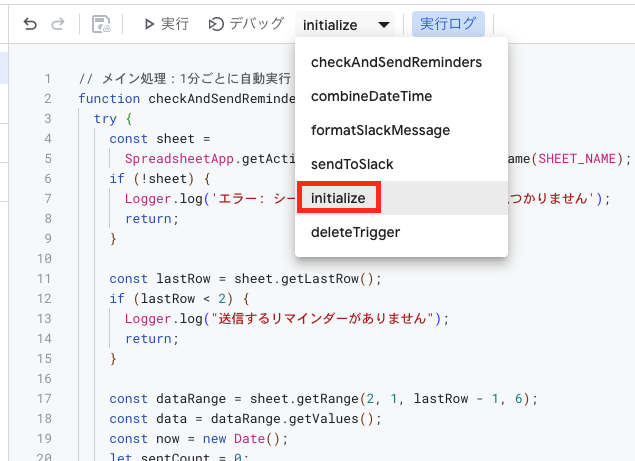Click 'lastRow' variable declaration on line 11
The width and height of the screenshot is (635, 461).
(183, 279)
